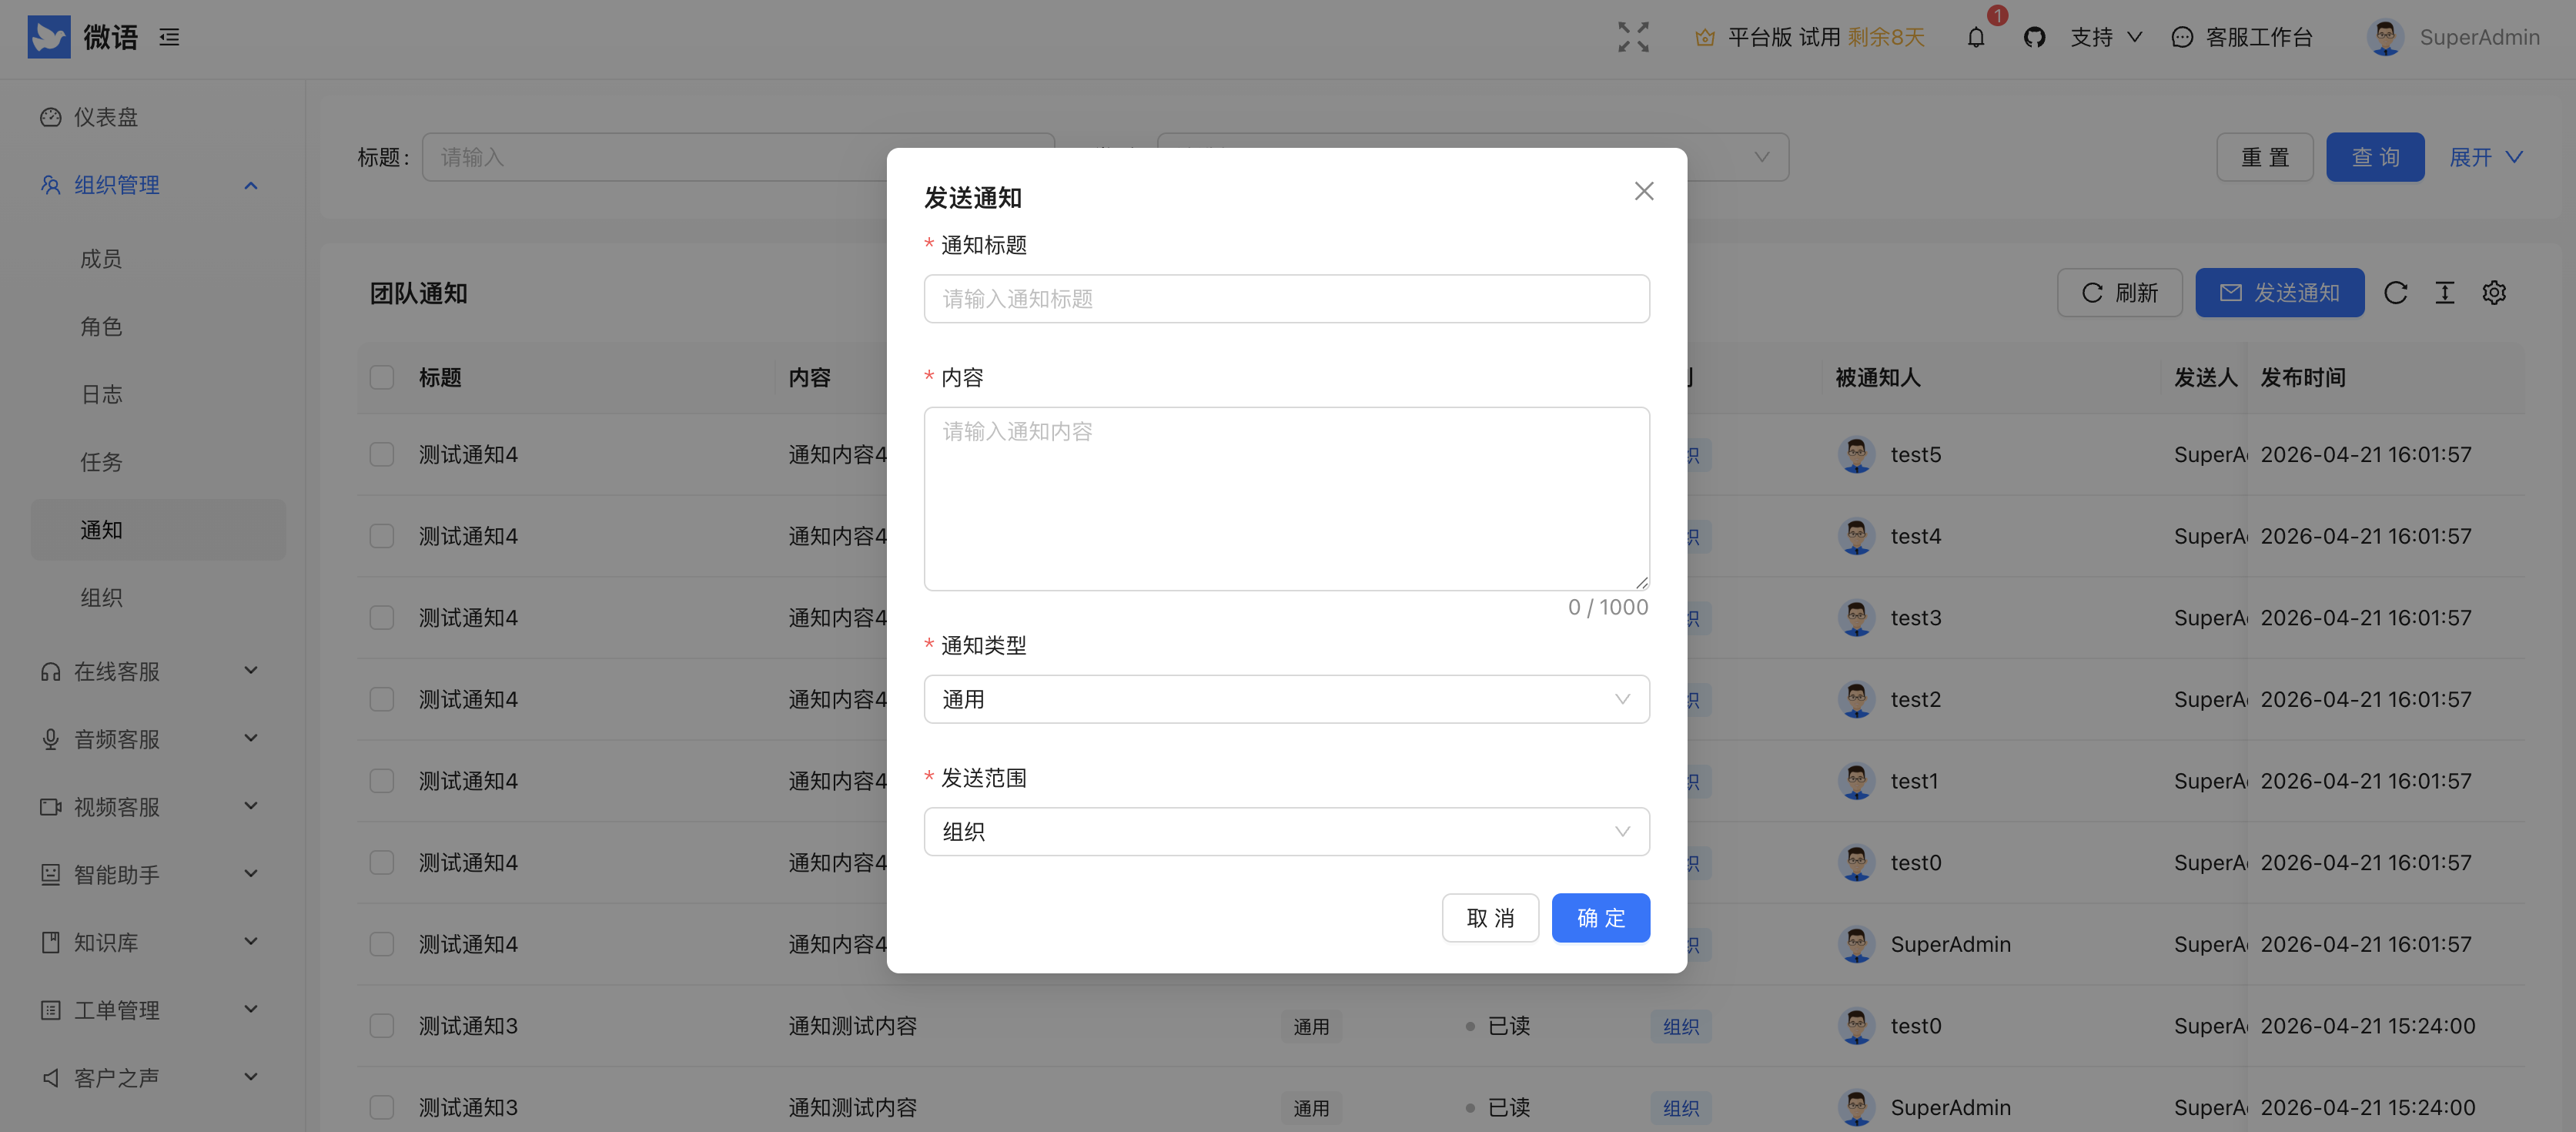Click the crown 平台版 icon
The image size is (2576, 1132).
tap(1705, 38)
